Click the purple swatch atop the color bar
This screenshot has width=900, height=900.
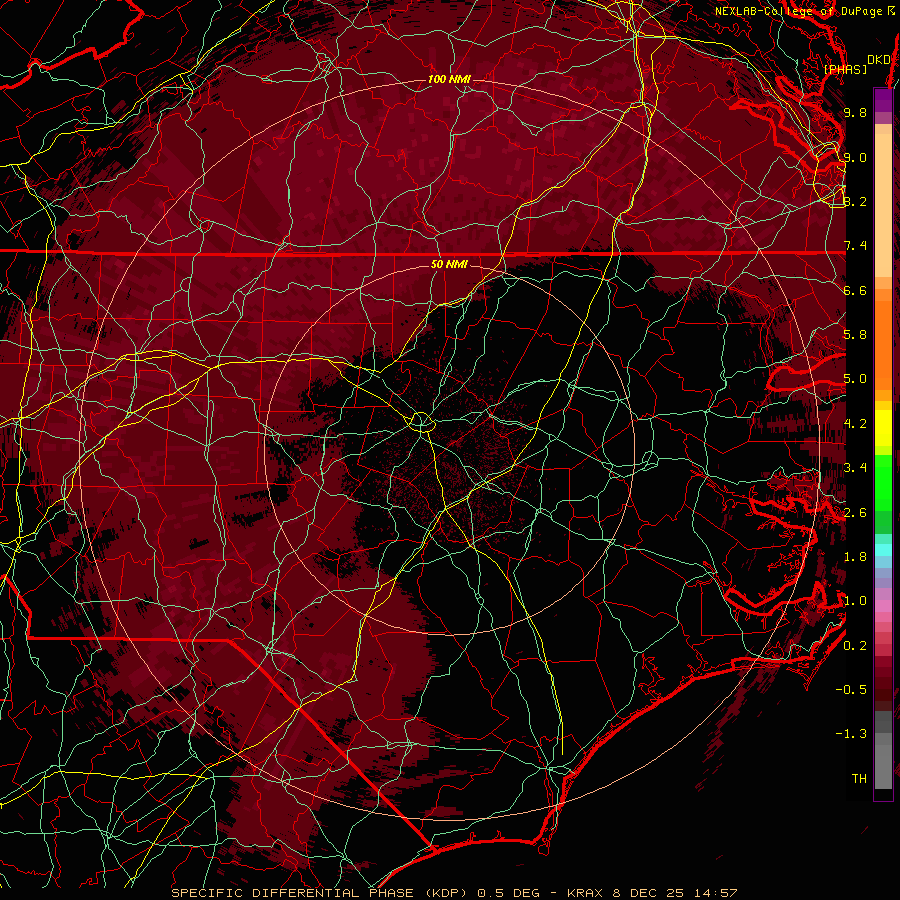coord(883,100)
